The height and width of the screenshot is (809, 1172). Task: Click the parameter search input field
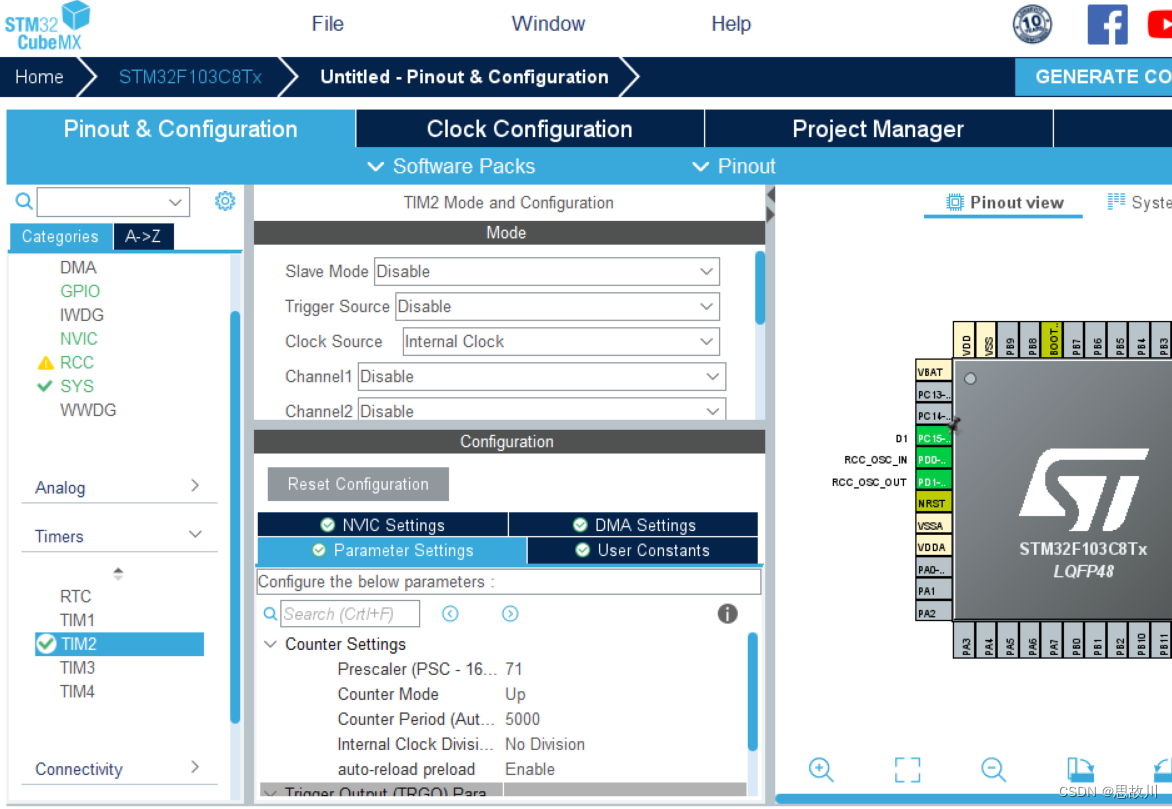[x=350, y=614]
